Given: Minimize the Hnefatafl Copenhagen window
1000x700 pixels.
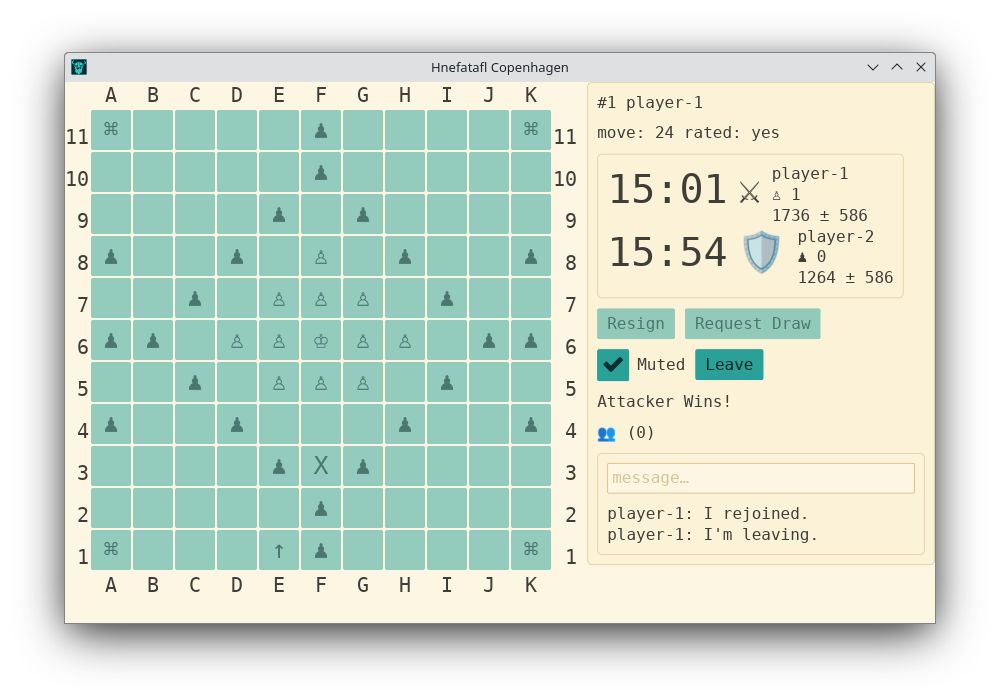Looking at the screenshot, I should coord(873,67).
